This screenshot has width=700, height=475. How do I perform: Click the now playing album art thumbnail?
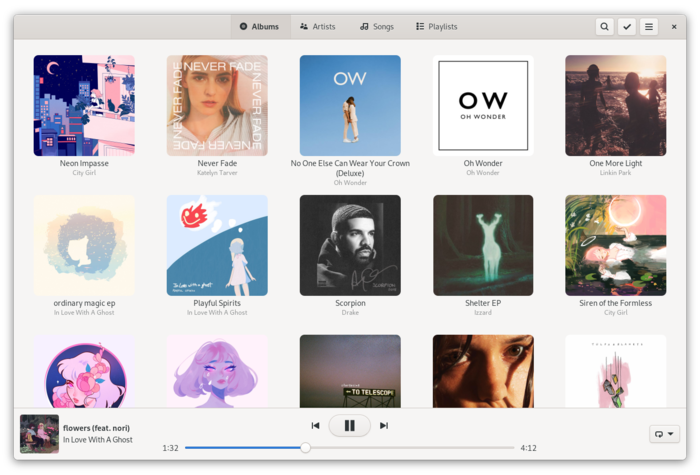point(39,434)
